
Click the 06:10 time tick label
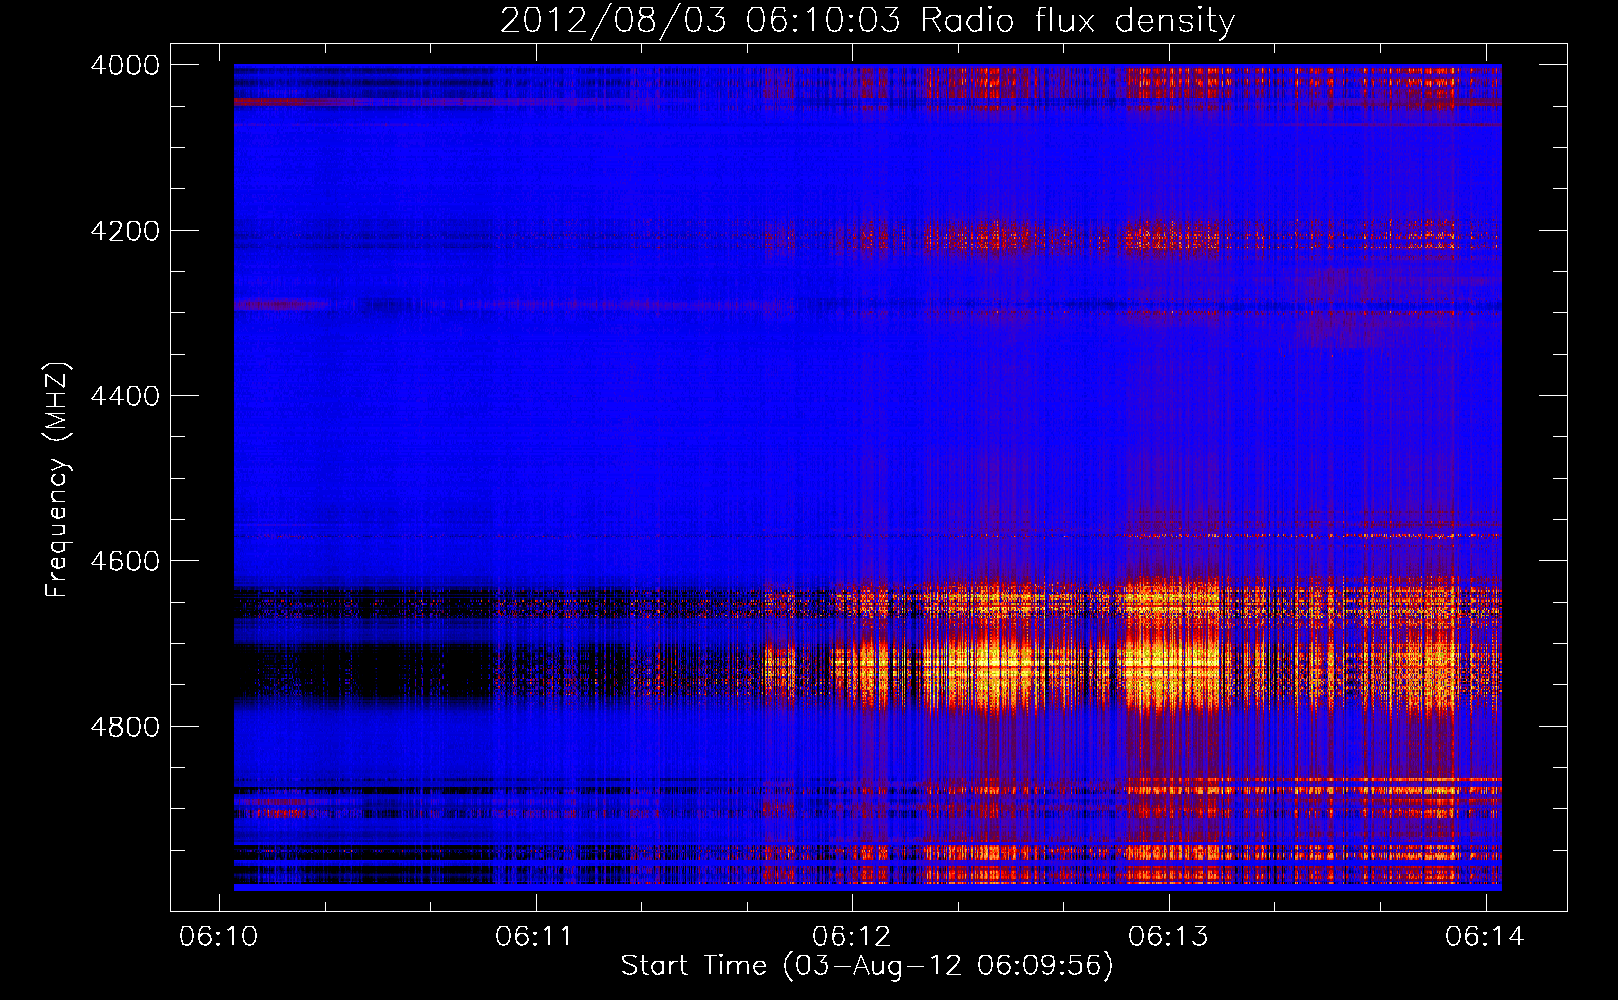[x=218, y=936]
